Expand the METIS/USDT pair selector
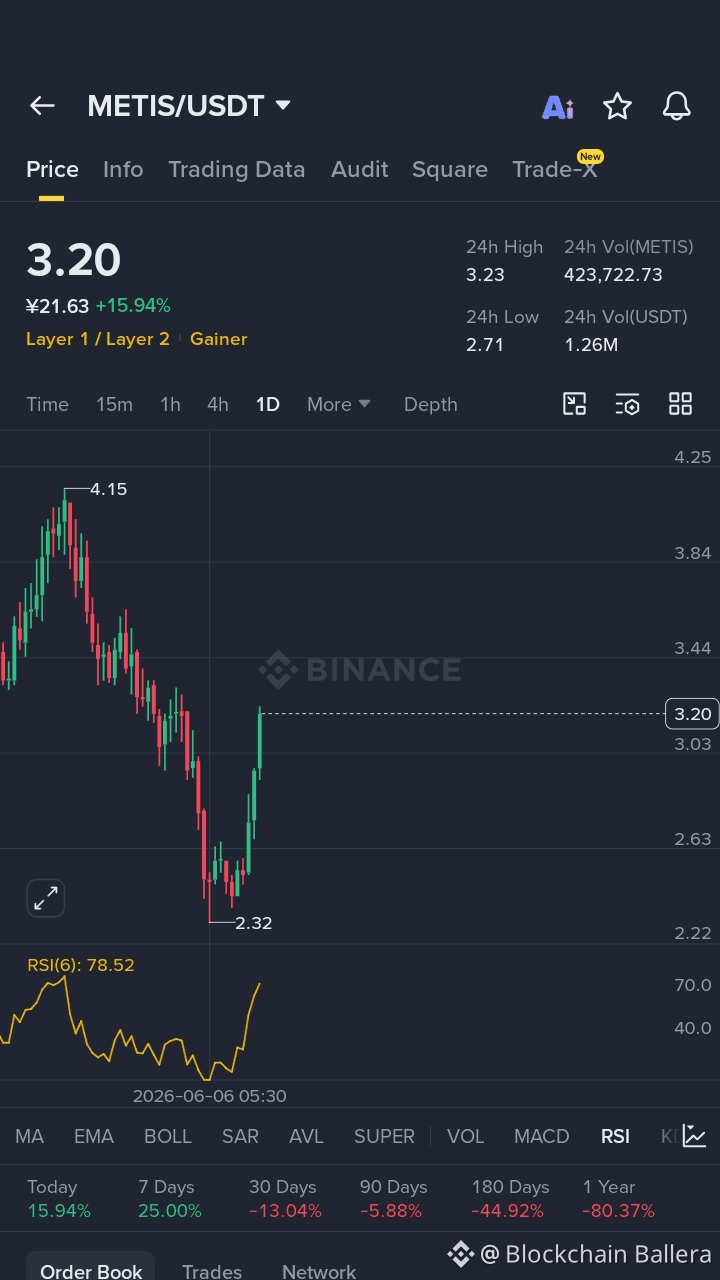Screen dimensions: 720x1280 pos(189,106)
